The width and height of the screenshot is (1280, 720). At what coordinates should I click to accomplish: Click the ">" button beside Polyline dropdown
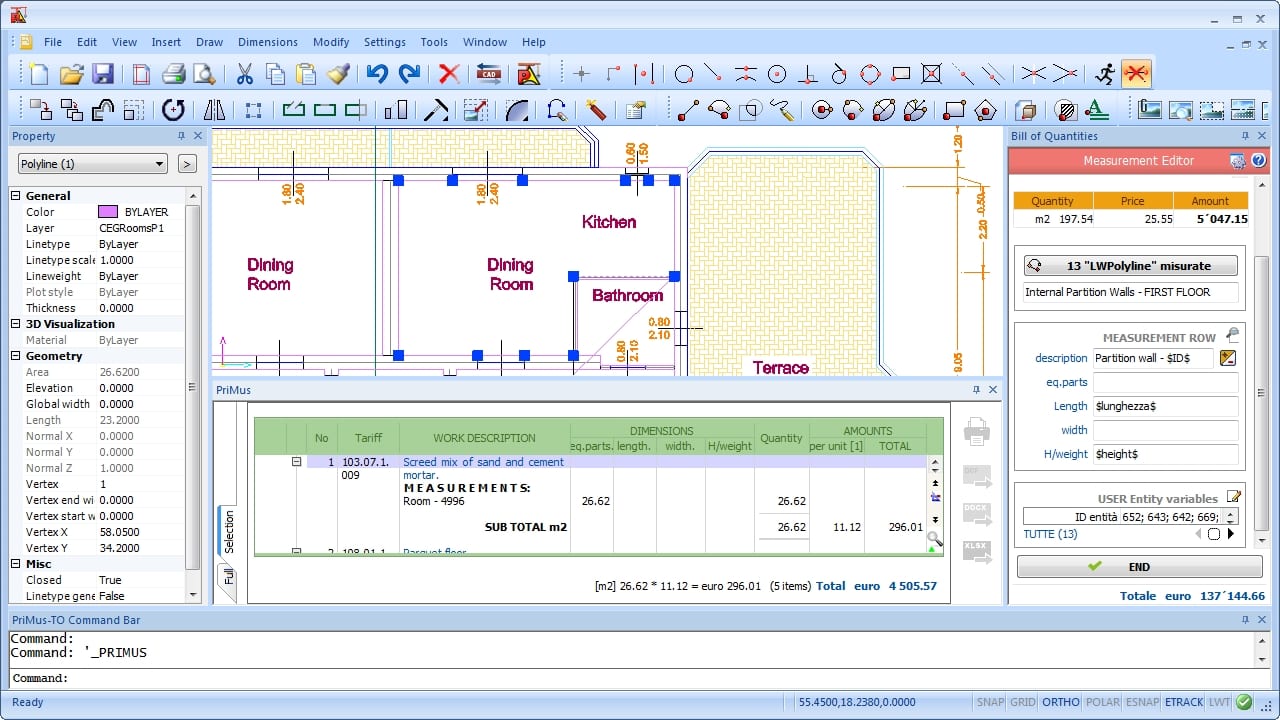tap(187, 164)
